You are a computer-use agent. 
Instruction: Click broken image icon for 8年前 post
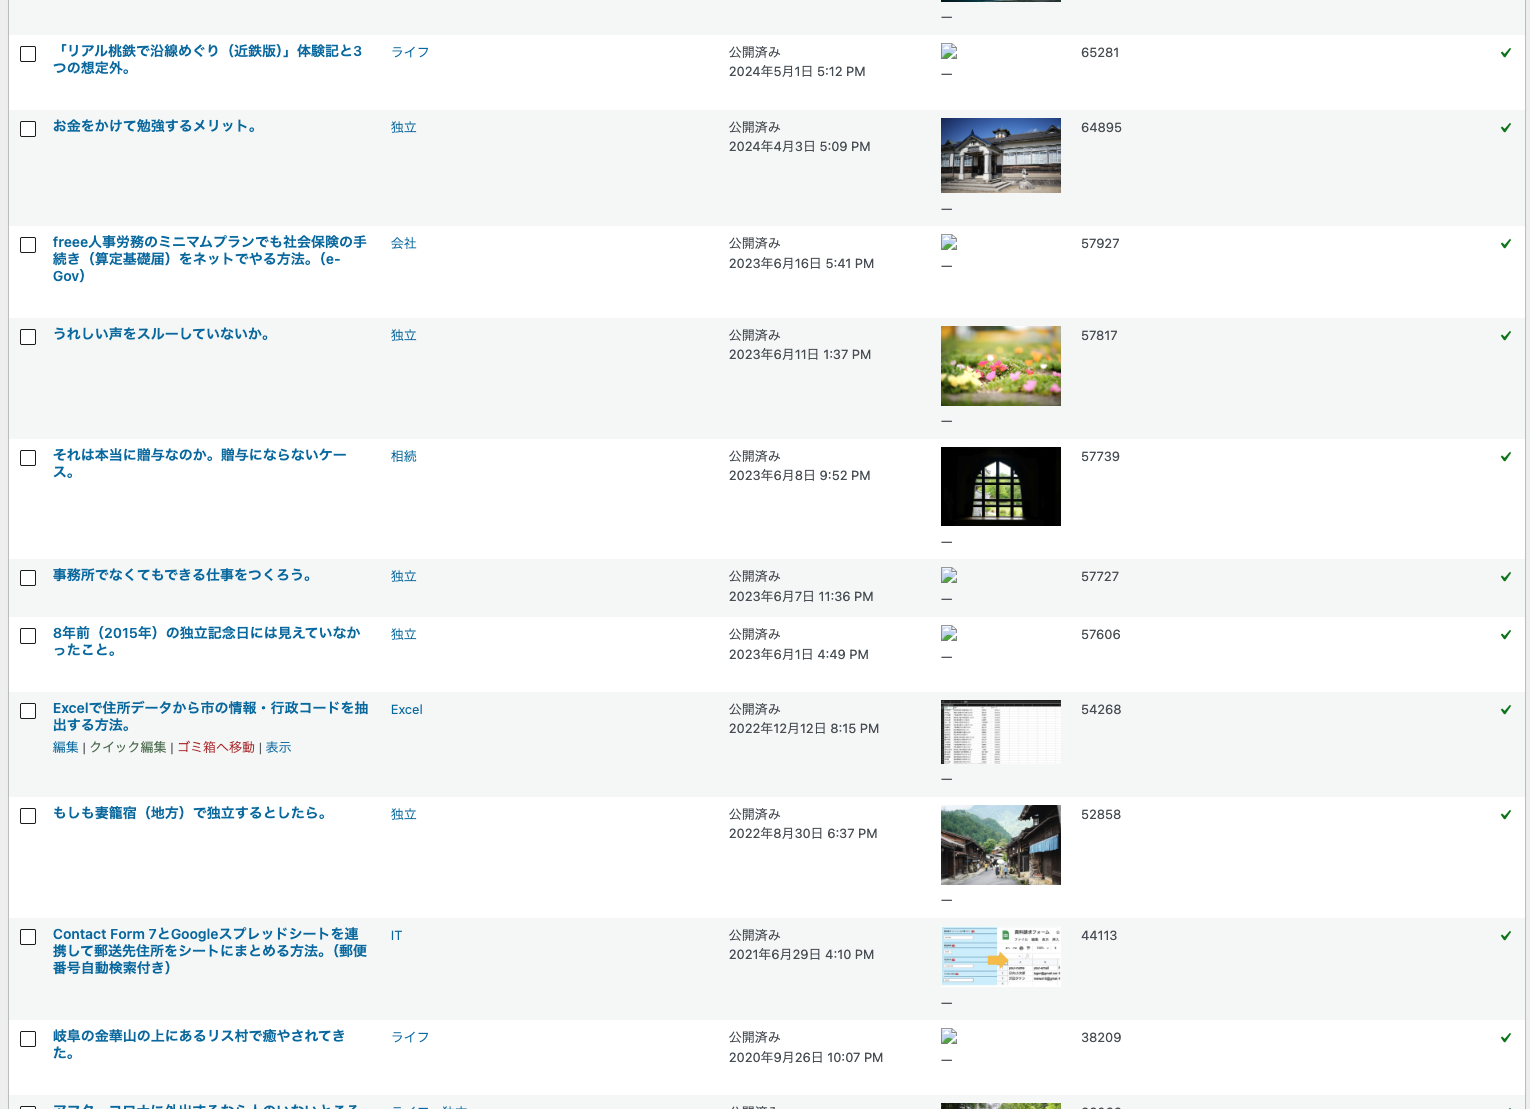tap(949, 633)
